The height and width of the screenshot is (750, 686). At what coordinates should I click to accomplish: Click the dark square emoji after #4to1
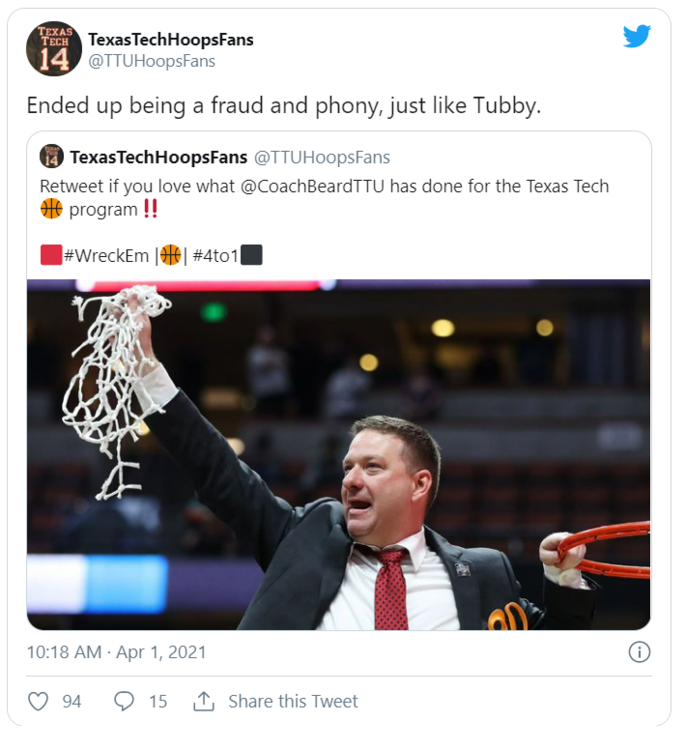(x=252, y=255)
